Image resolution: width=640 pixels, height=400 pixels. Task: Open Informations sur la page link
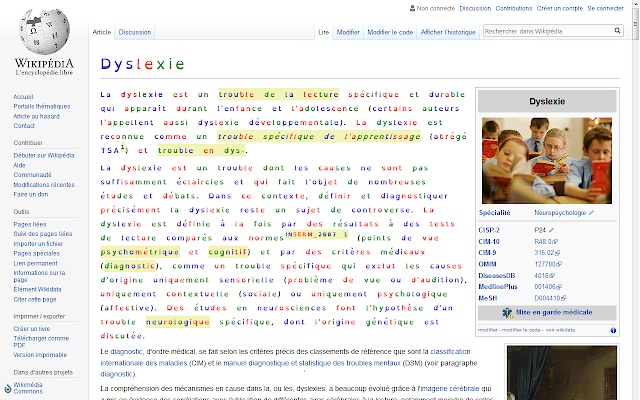39,276
